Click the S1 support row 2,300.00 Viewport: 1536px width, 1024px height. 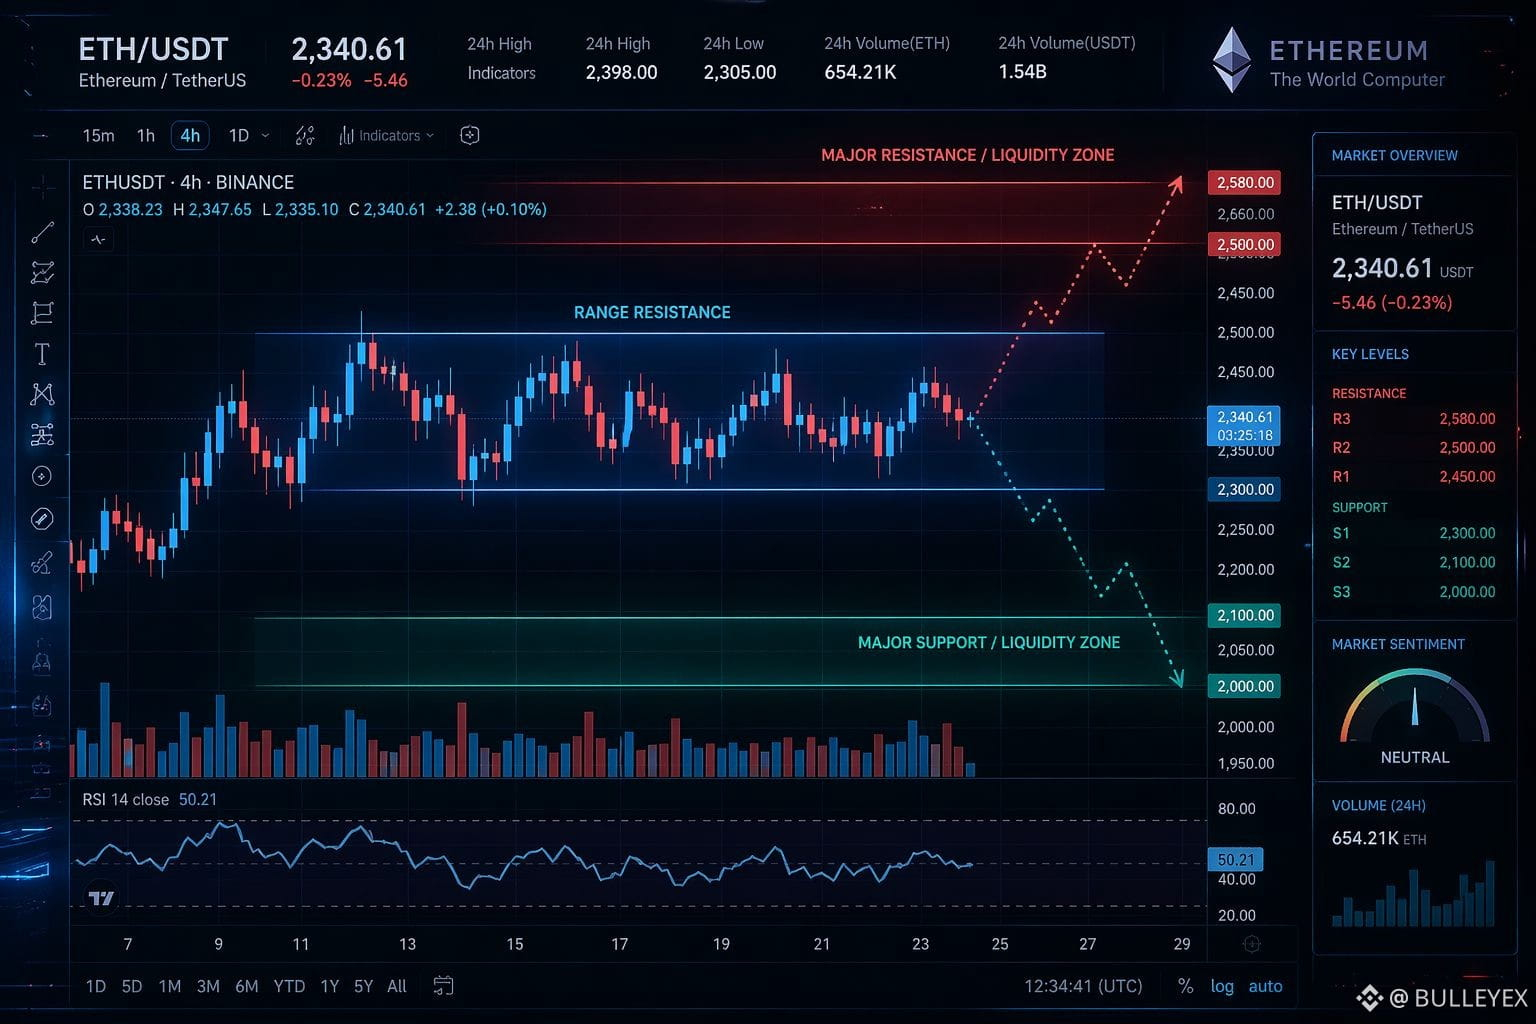click(x=1414, y=533)
